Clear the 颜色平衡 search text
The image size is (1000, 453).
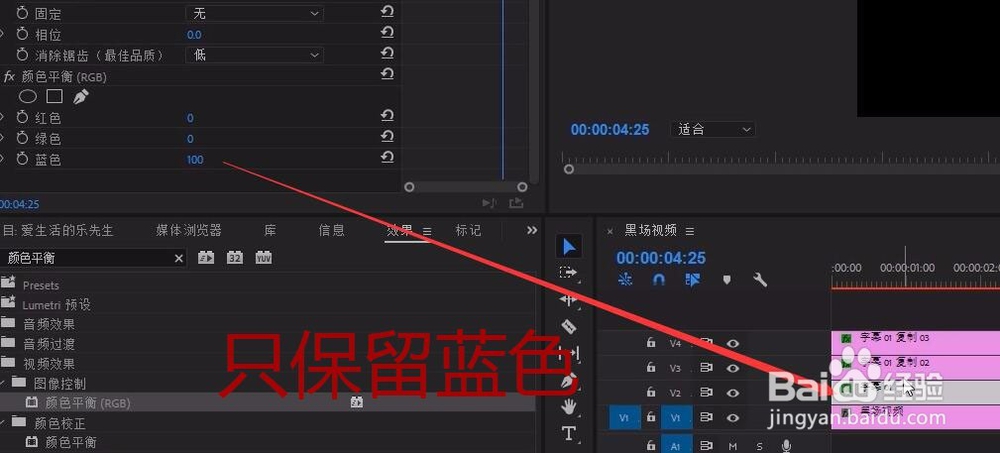pyautogui.click(x=179, y=258)
